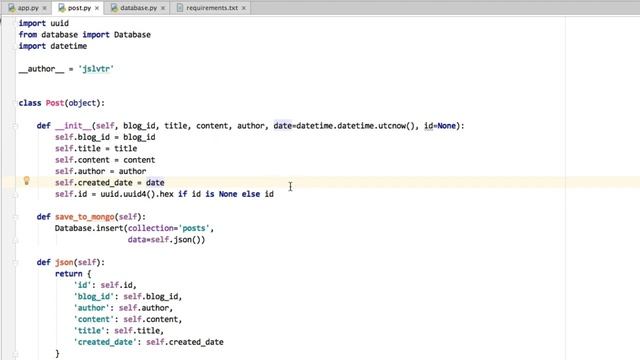The width and height of the screenshot is (640, 360).
Task: Click 'Database.insert' call
Action: coord(89,228)
